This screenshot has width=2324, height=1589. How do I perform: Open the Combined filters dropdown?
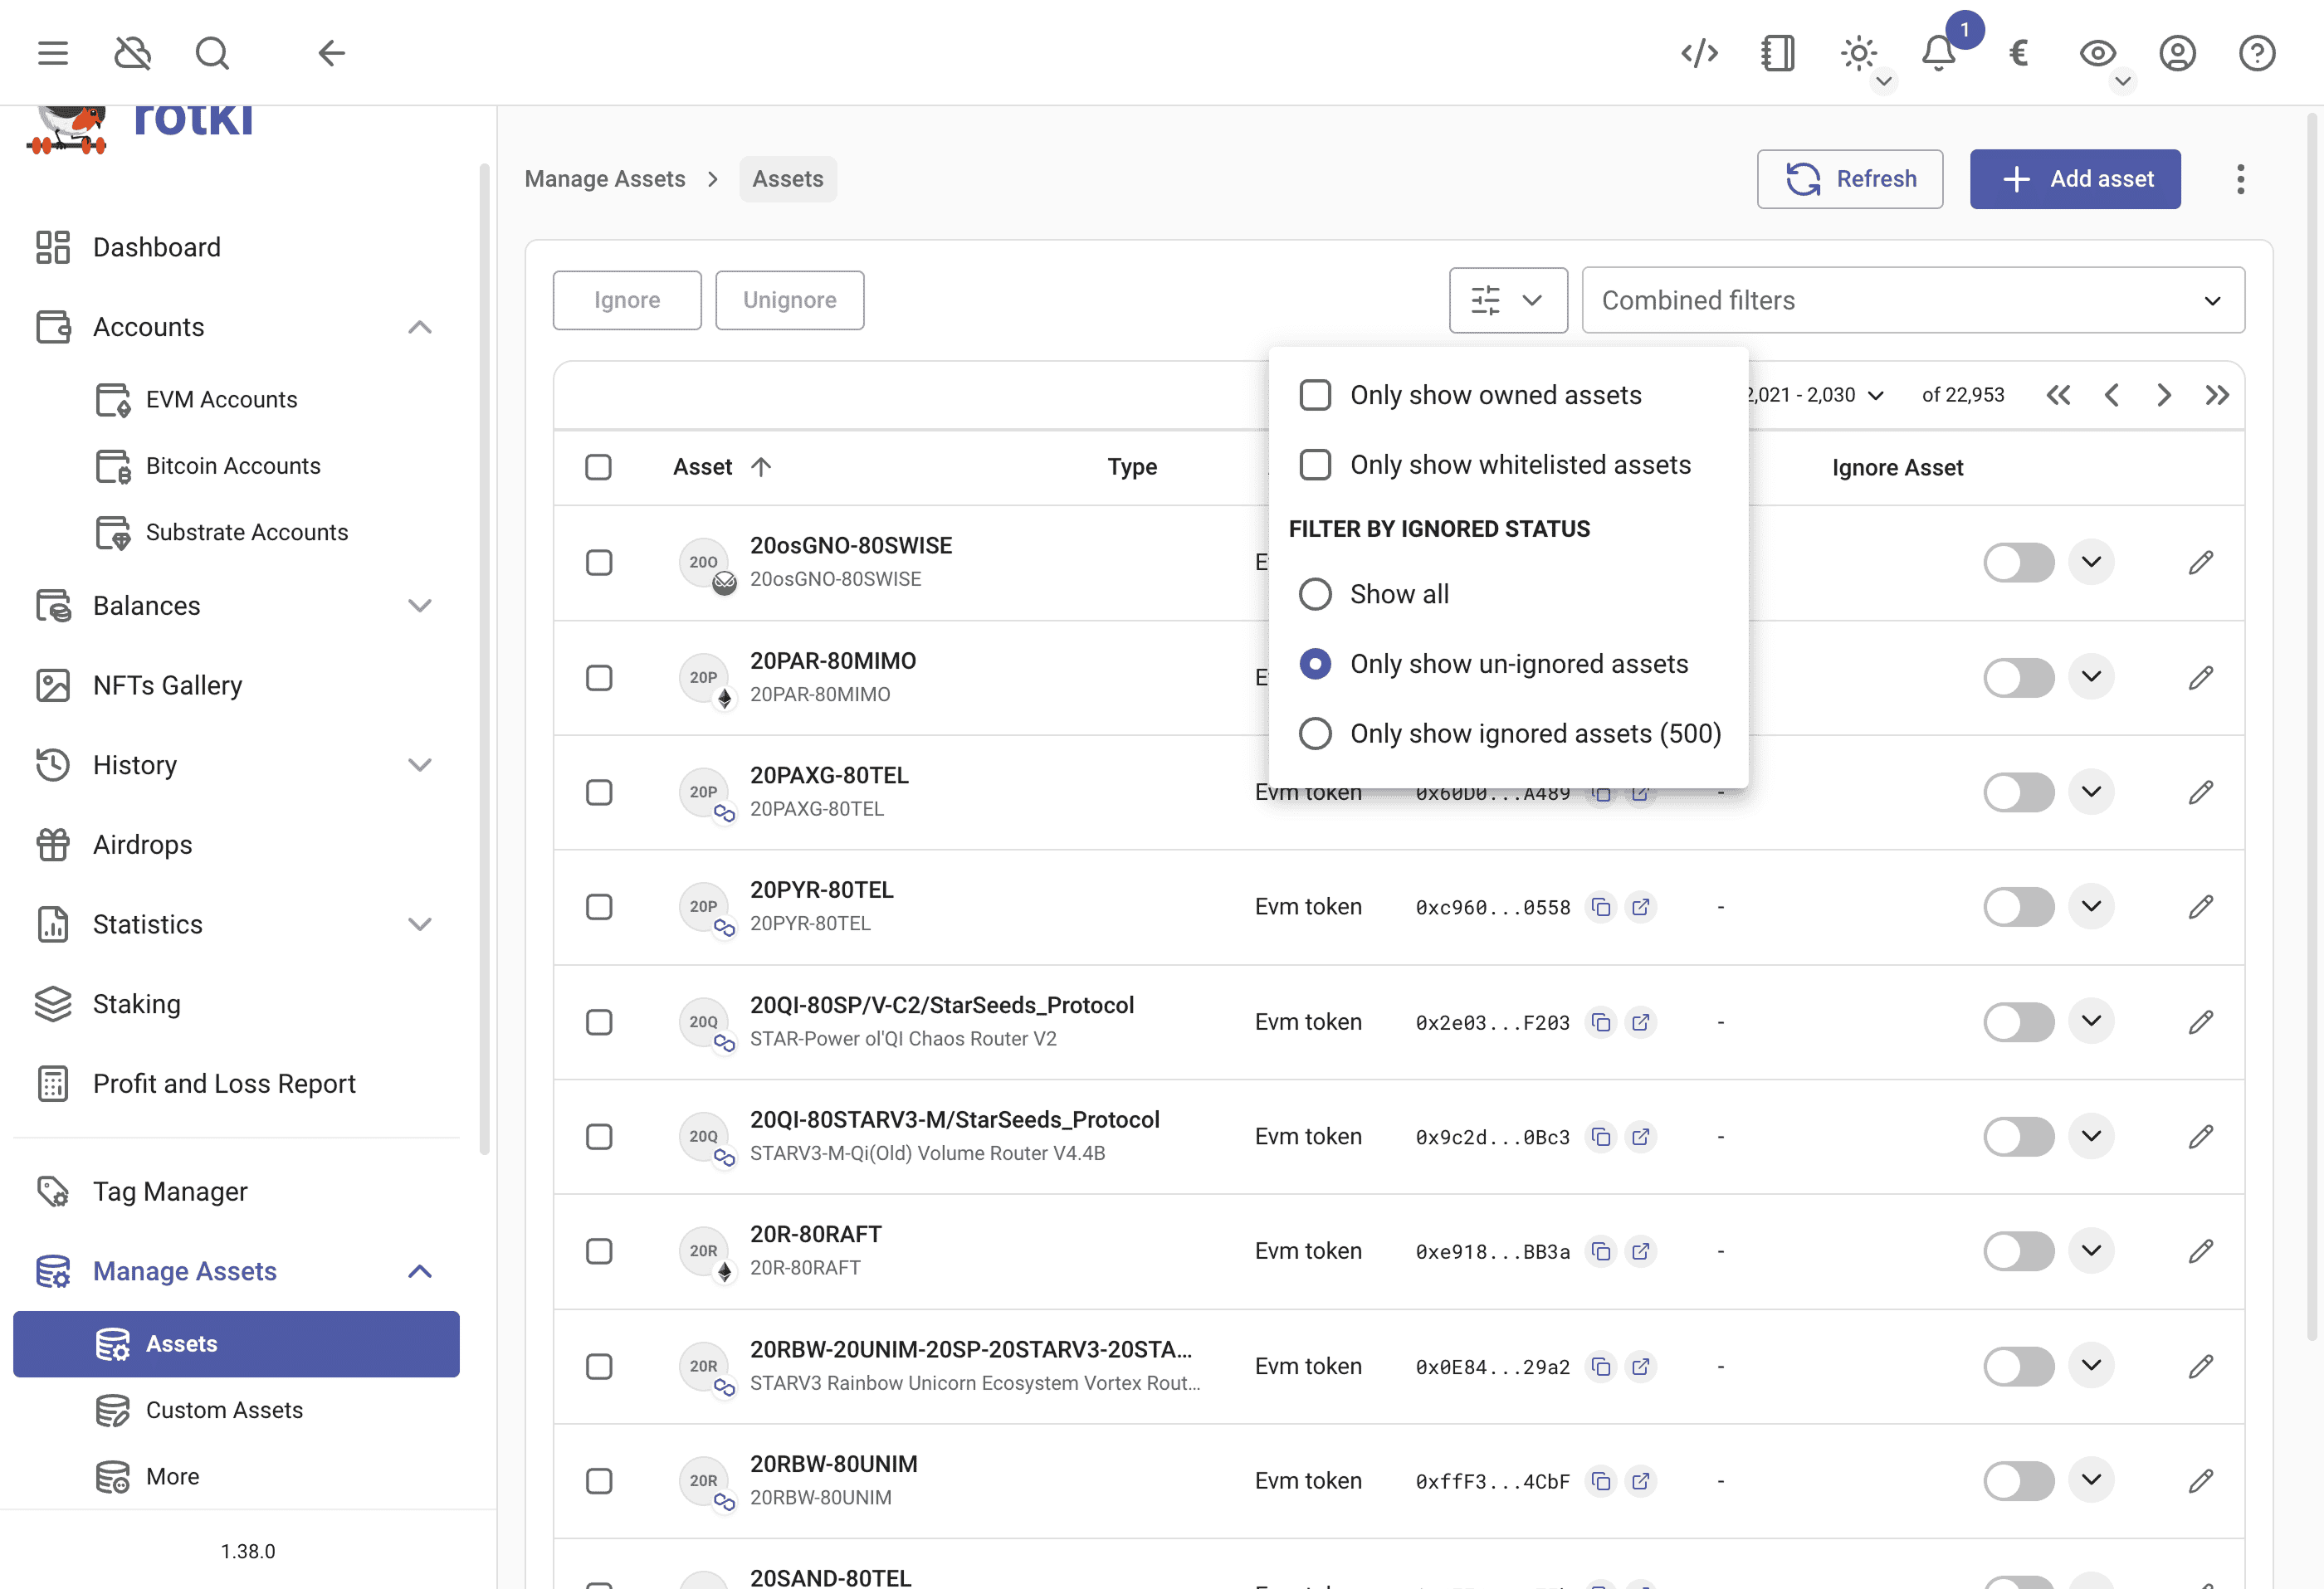[1912, 300]
